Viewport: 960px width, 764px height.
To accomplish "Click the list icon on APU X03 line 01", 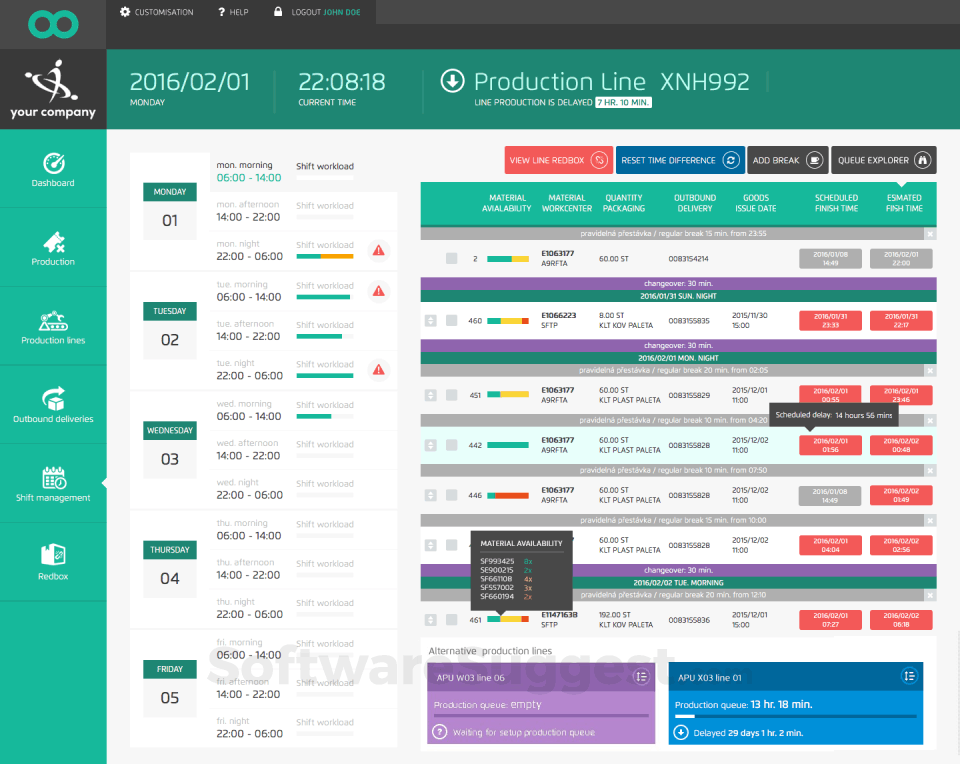I will 909,676.
